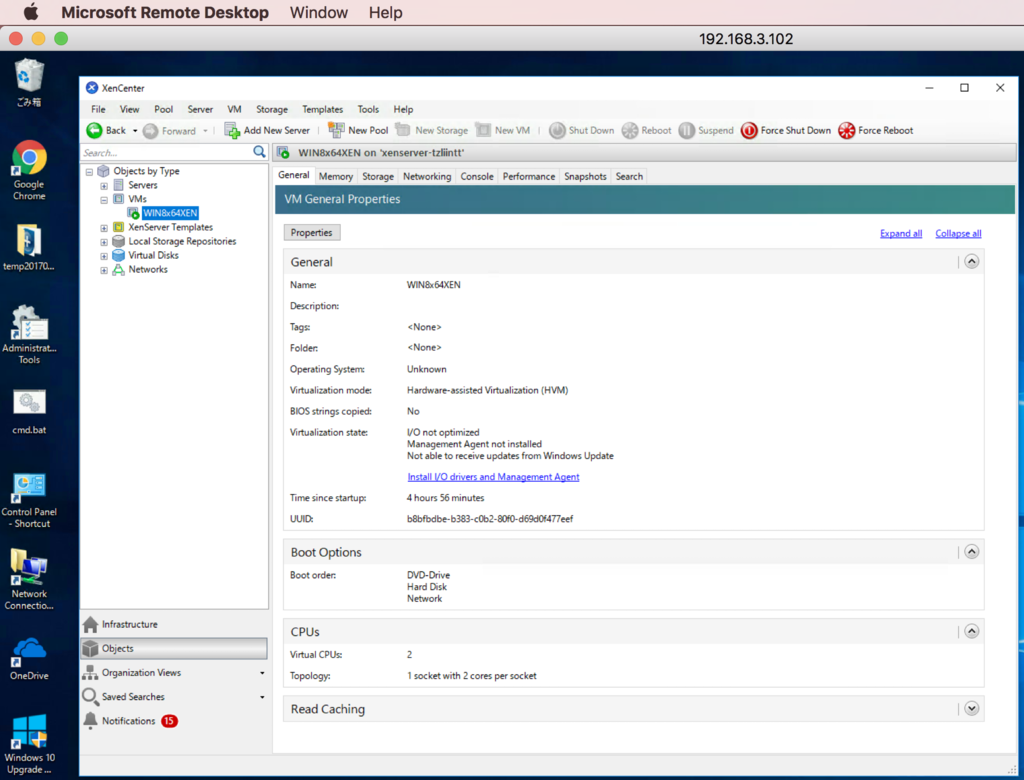Collapse the Boot Options section chevron
Screen dimensions: 1024x780
click(x=972, y=552)
